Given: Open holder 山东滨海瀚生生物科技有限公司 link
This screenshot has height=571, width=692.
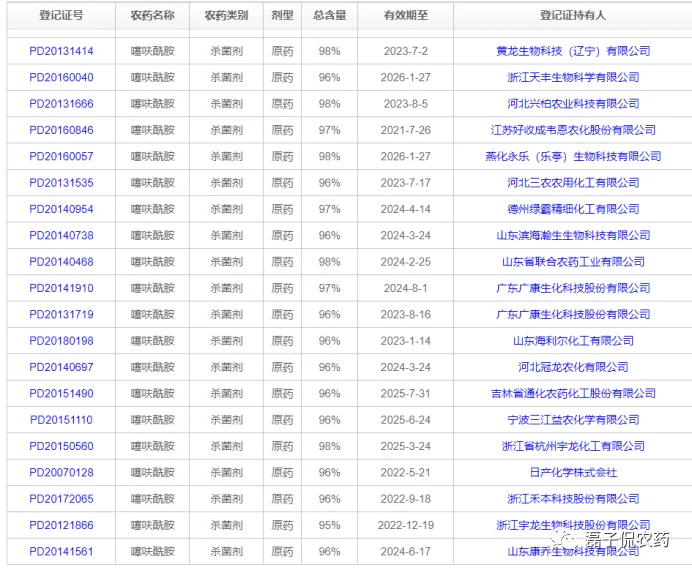Looking at the screenshot, I should [573, 236].
